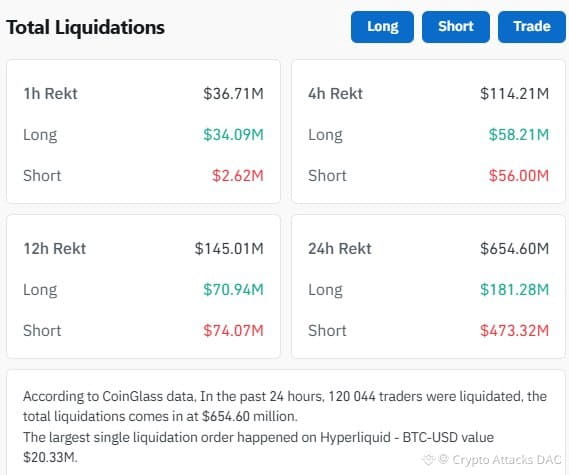
Task: Click the Crypto Attacks DAC watermark icon
Action: [429, 459]
